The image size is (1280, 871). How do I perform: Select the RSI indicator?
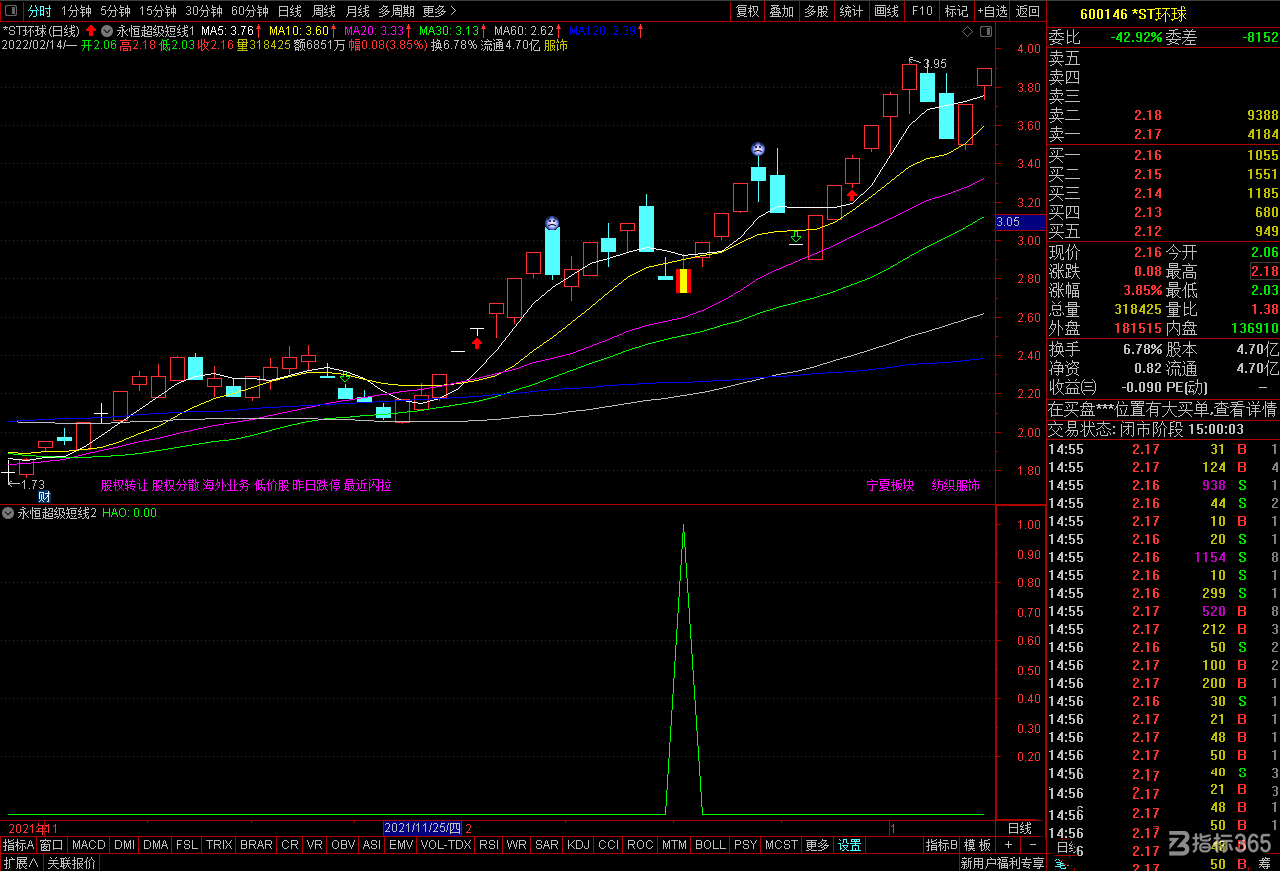click(489, 845)
